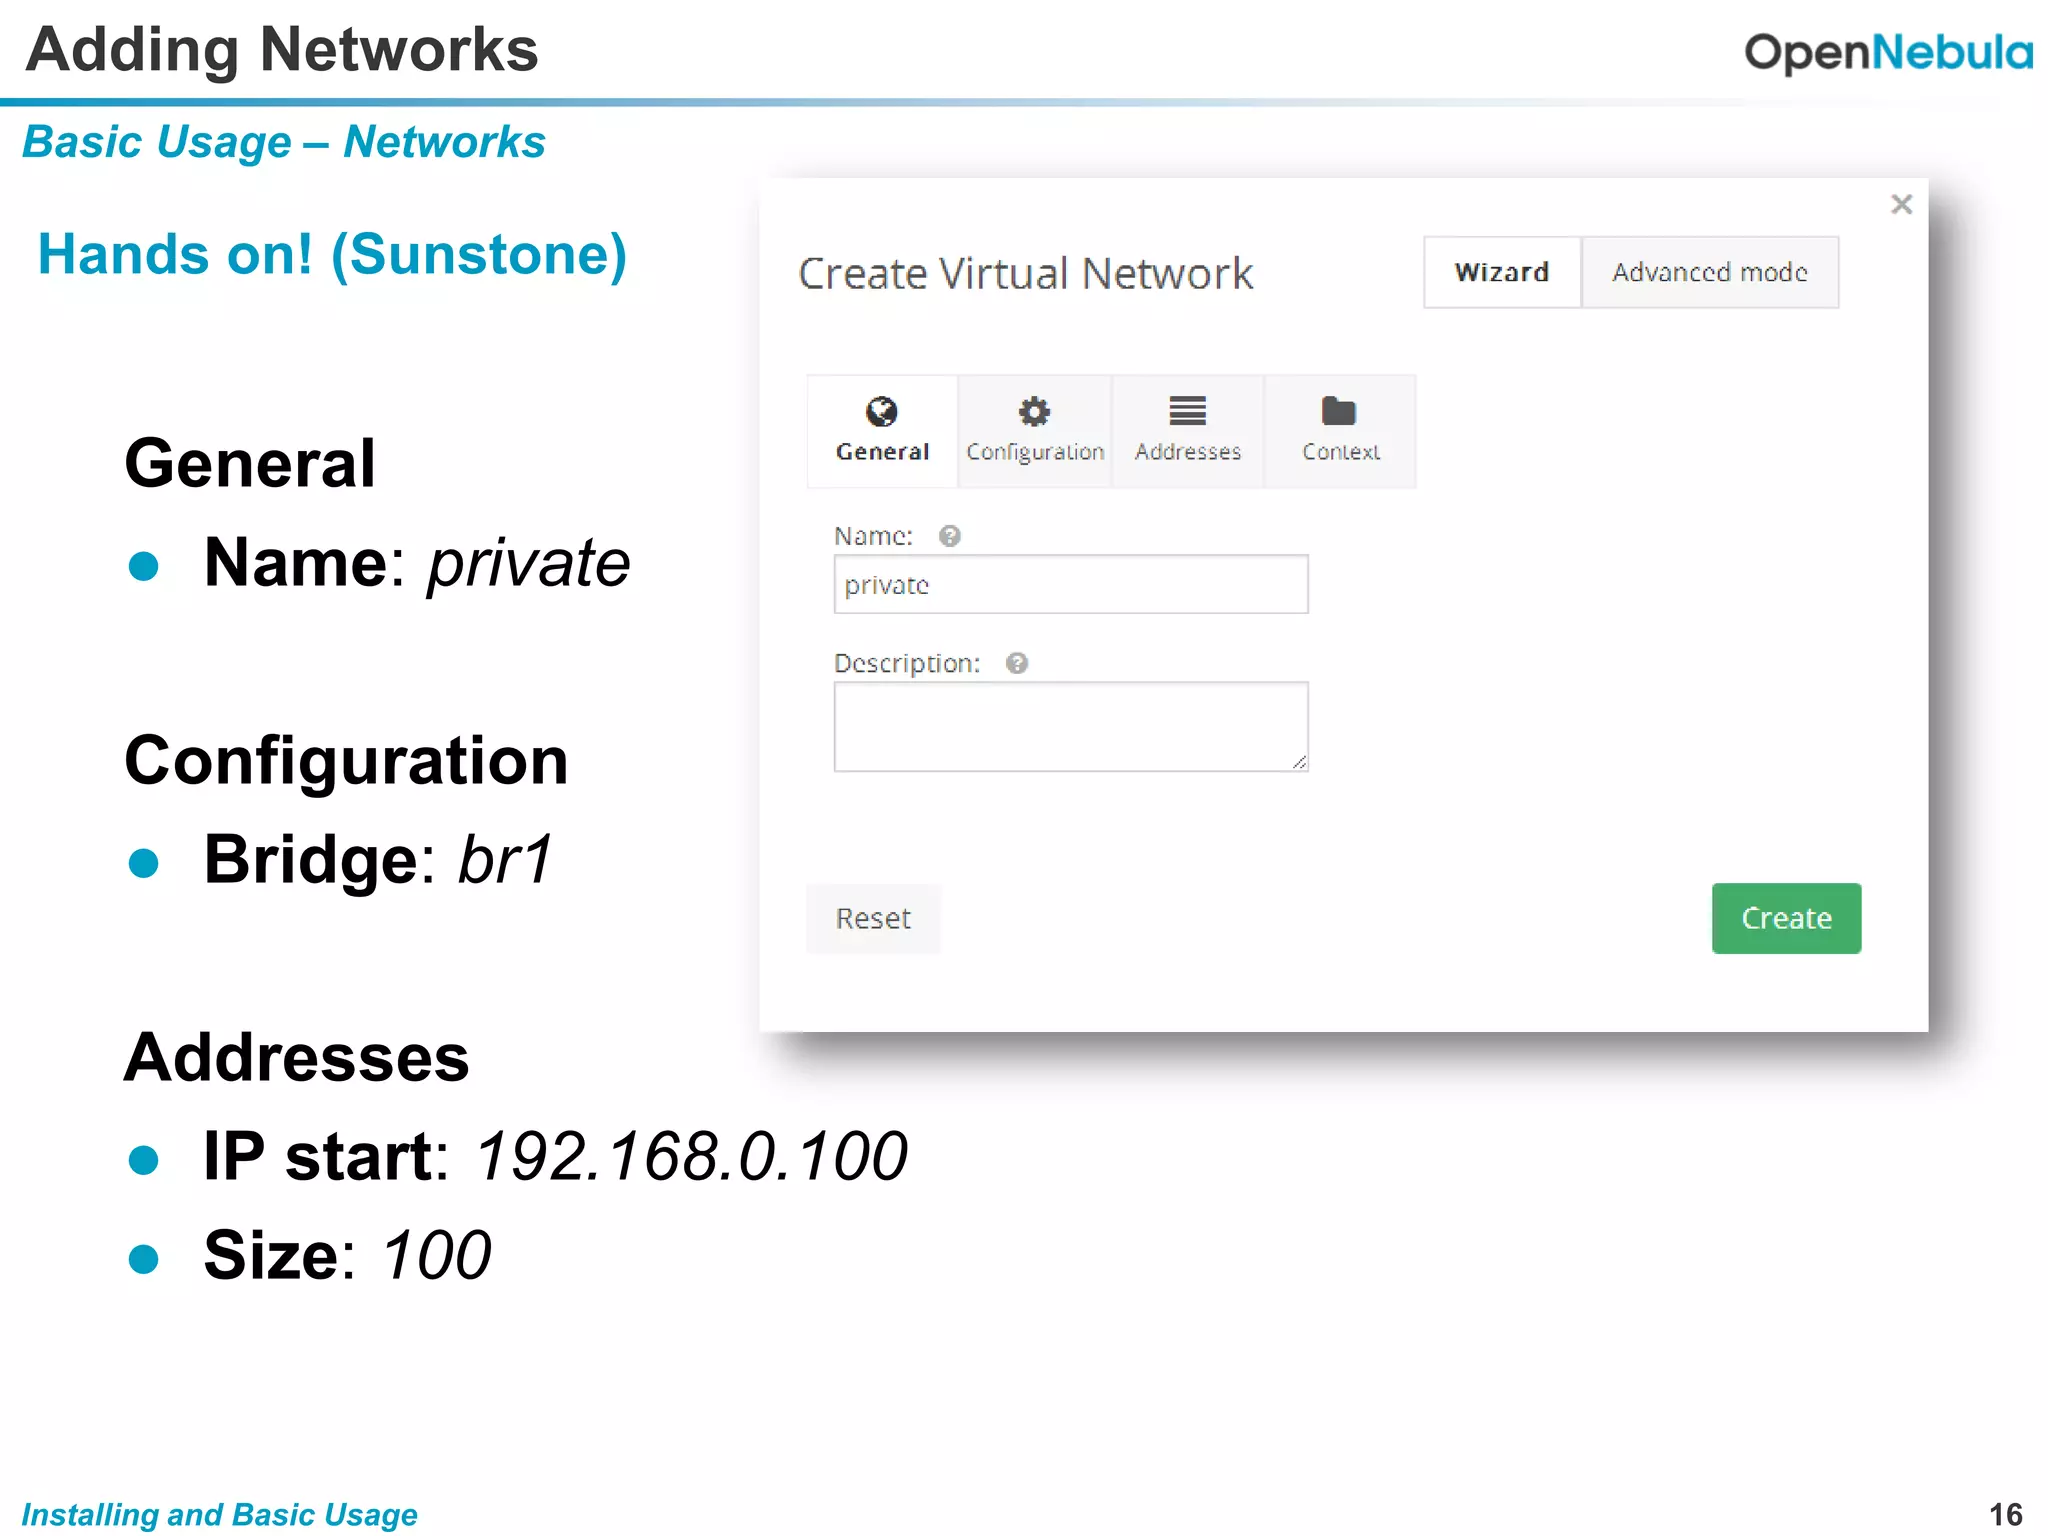Switch to Advanced mode
2048x1536 pixels.
(x=1710, y=272)
